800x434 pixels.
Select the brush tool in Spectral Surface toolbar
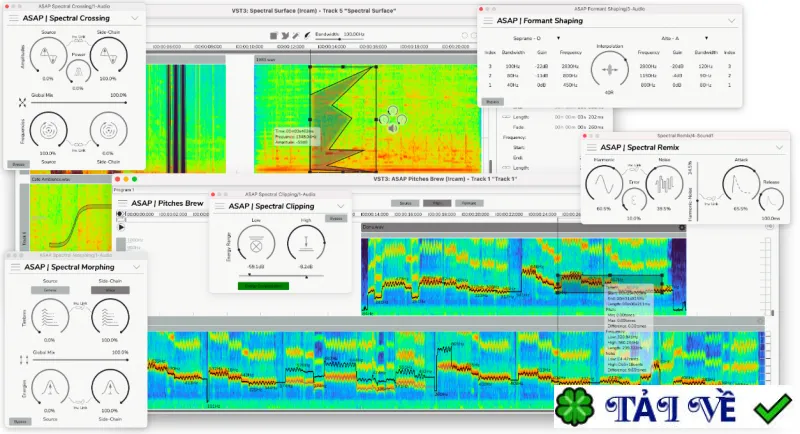point(307,35)
